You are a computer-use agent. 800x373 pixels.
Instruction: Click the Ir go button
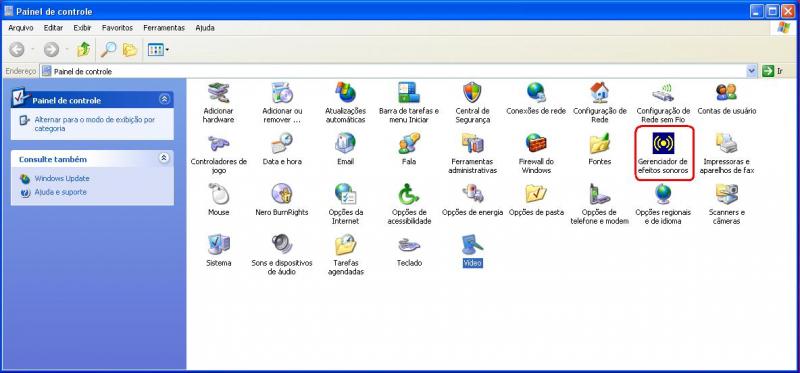pyautogui.click(x=772, y=71)
